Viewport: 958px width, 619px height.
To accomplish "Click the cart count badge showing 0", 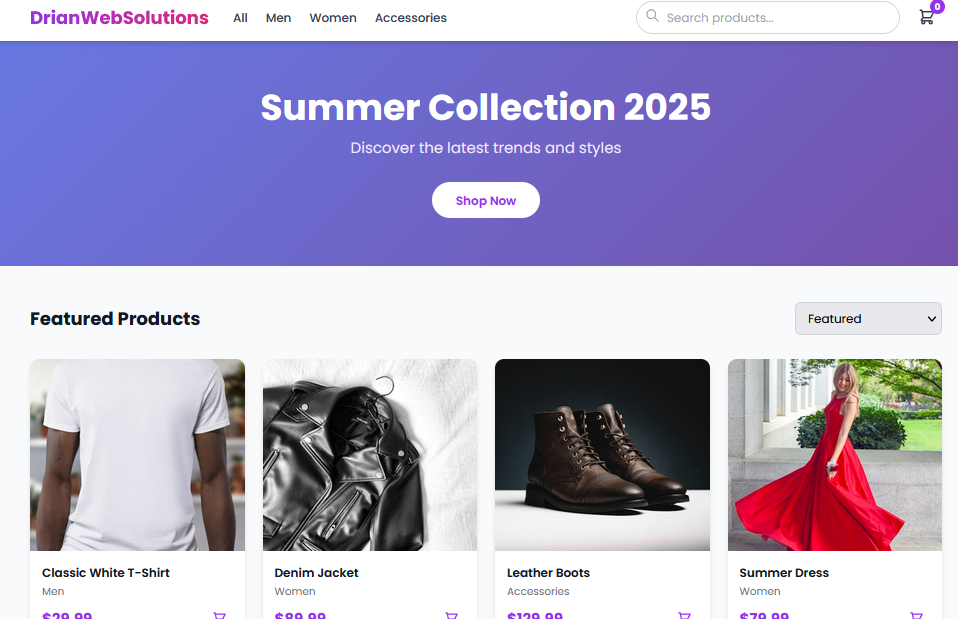I will pos(937,6).
